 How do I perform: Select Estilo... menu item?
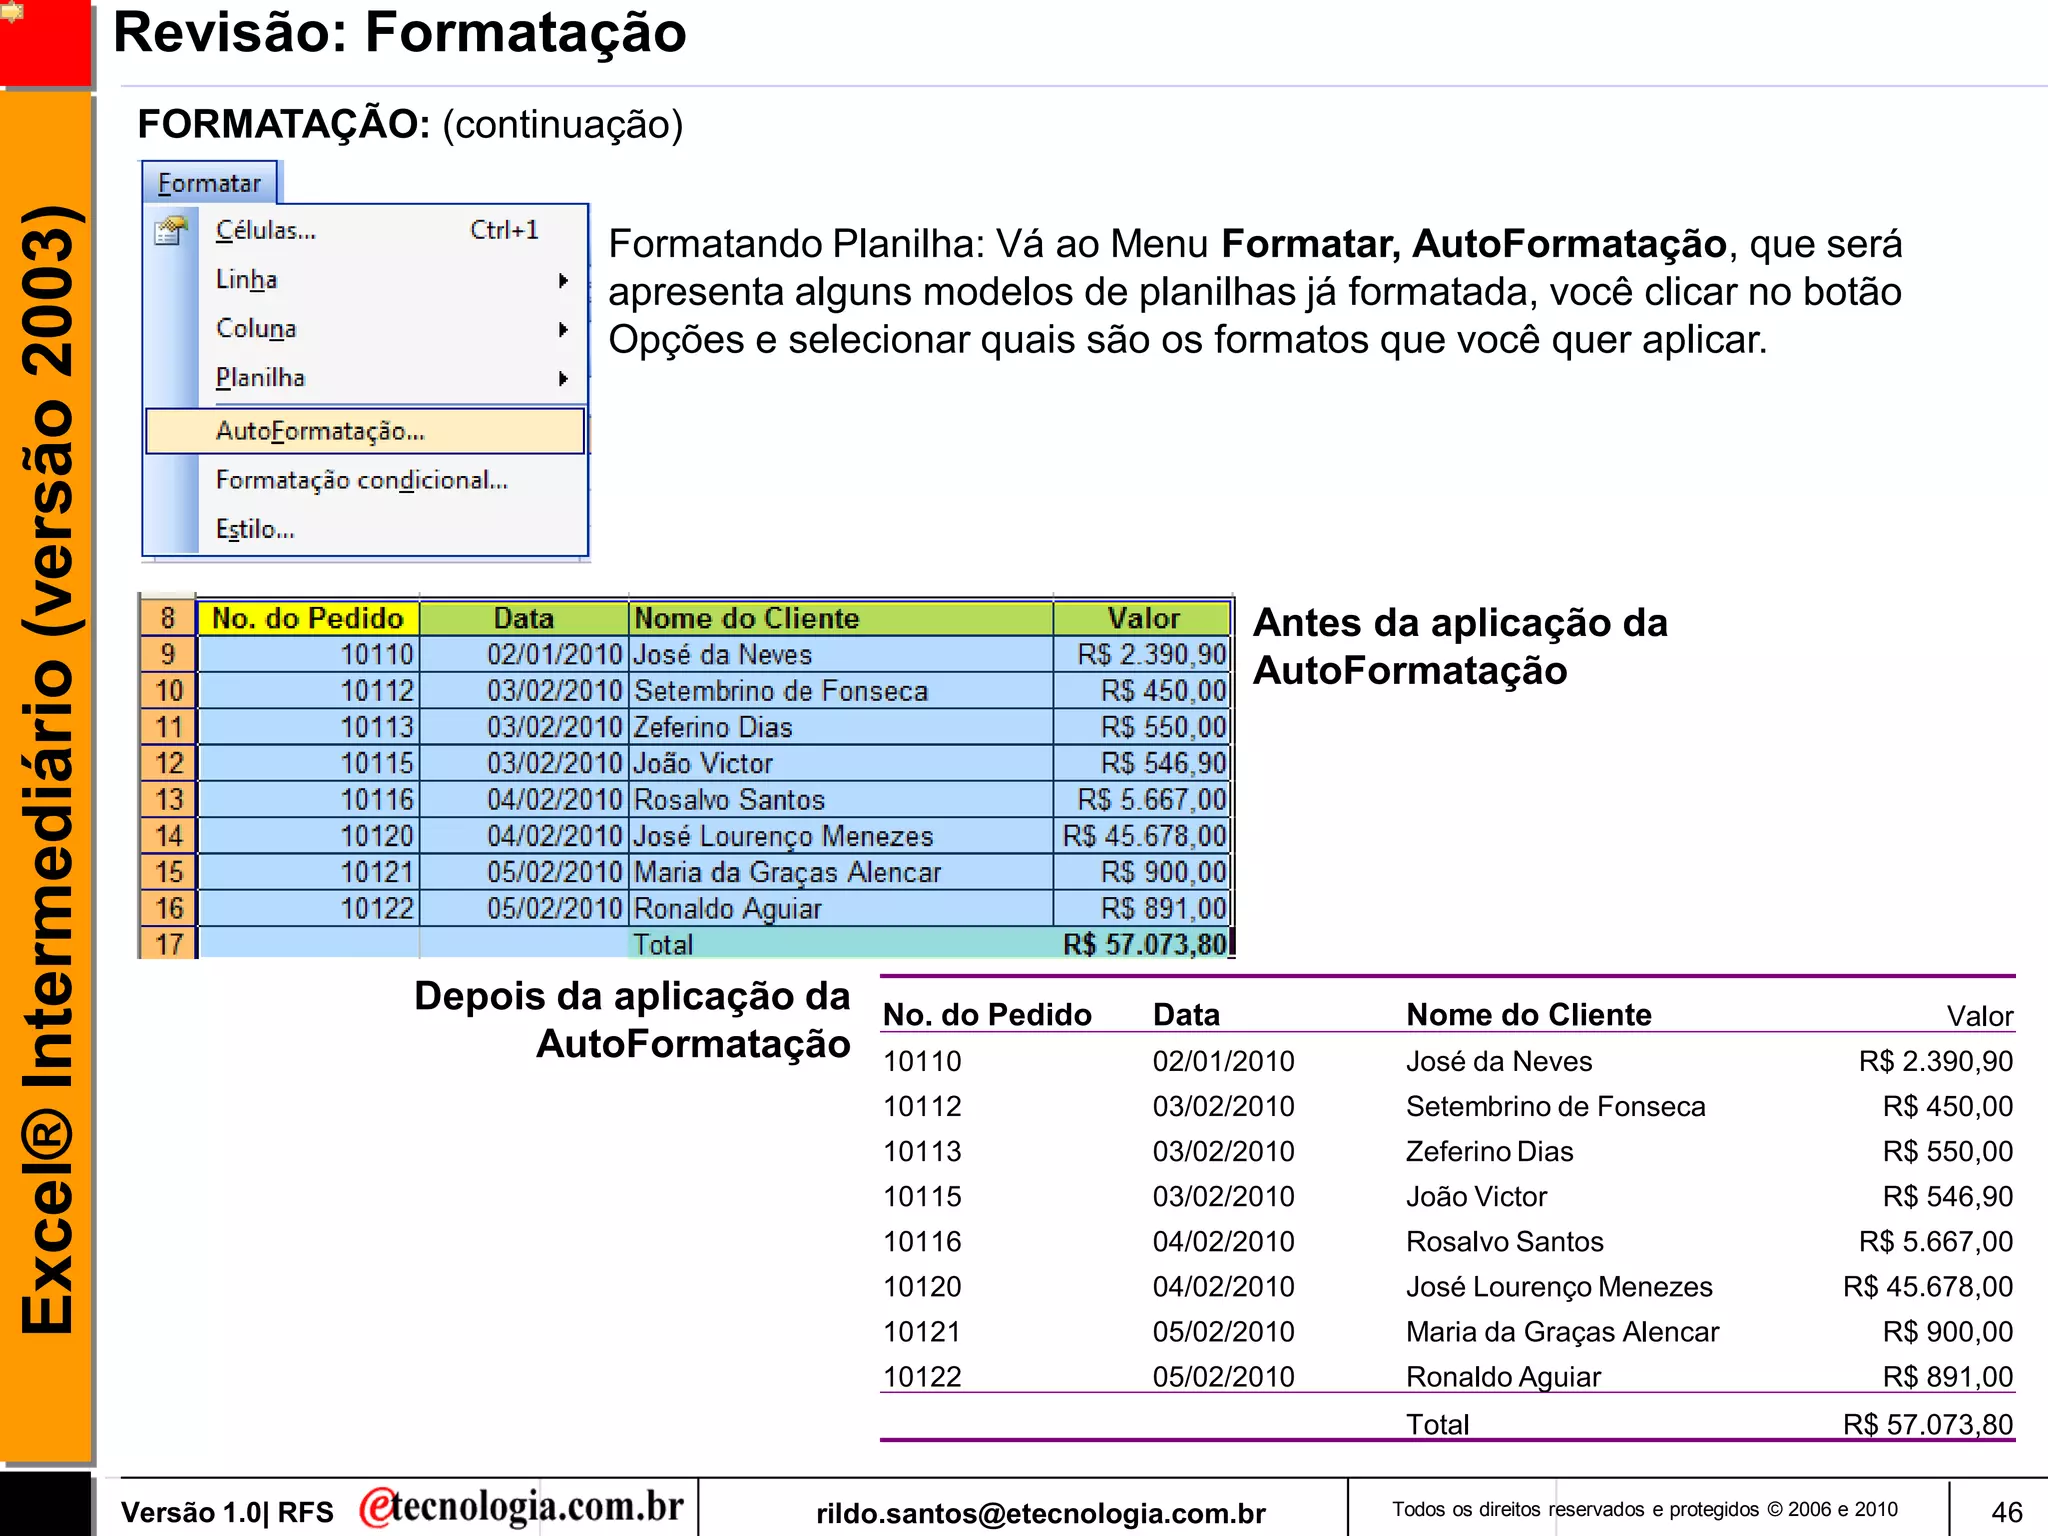[255, 529]
